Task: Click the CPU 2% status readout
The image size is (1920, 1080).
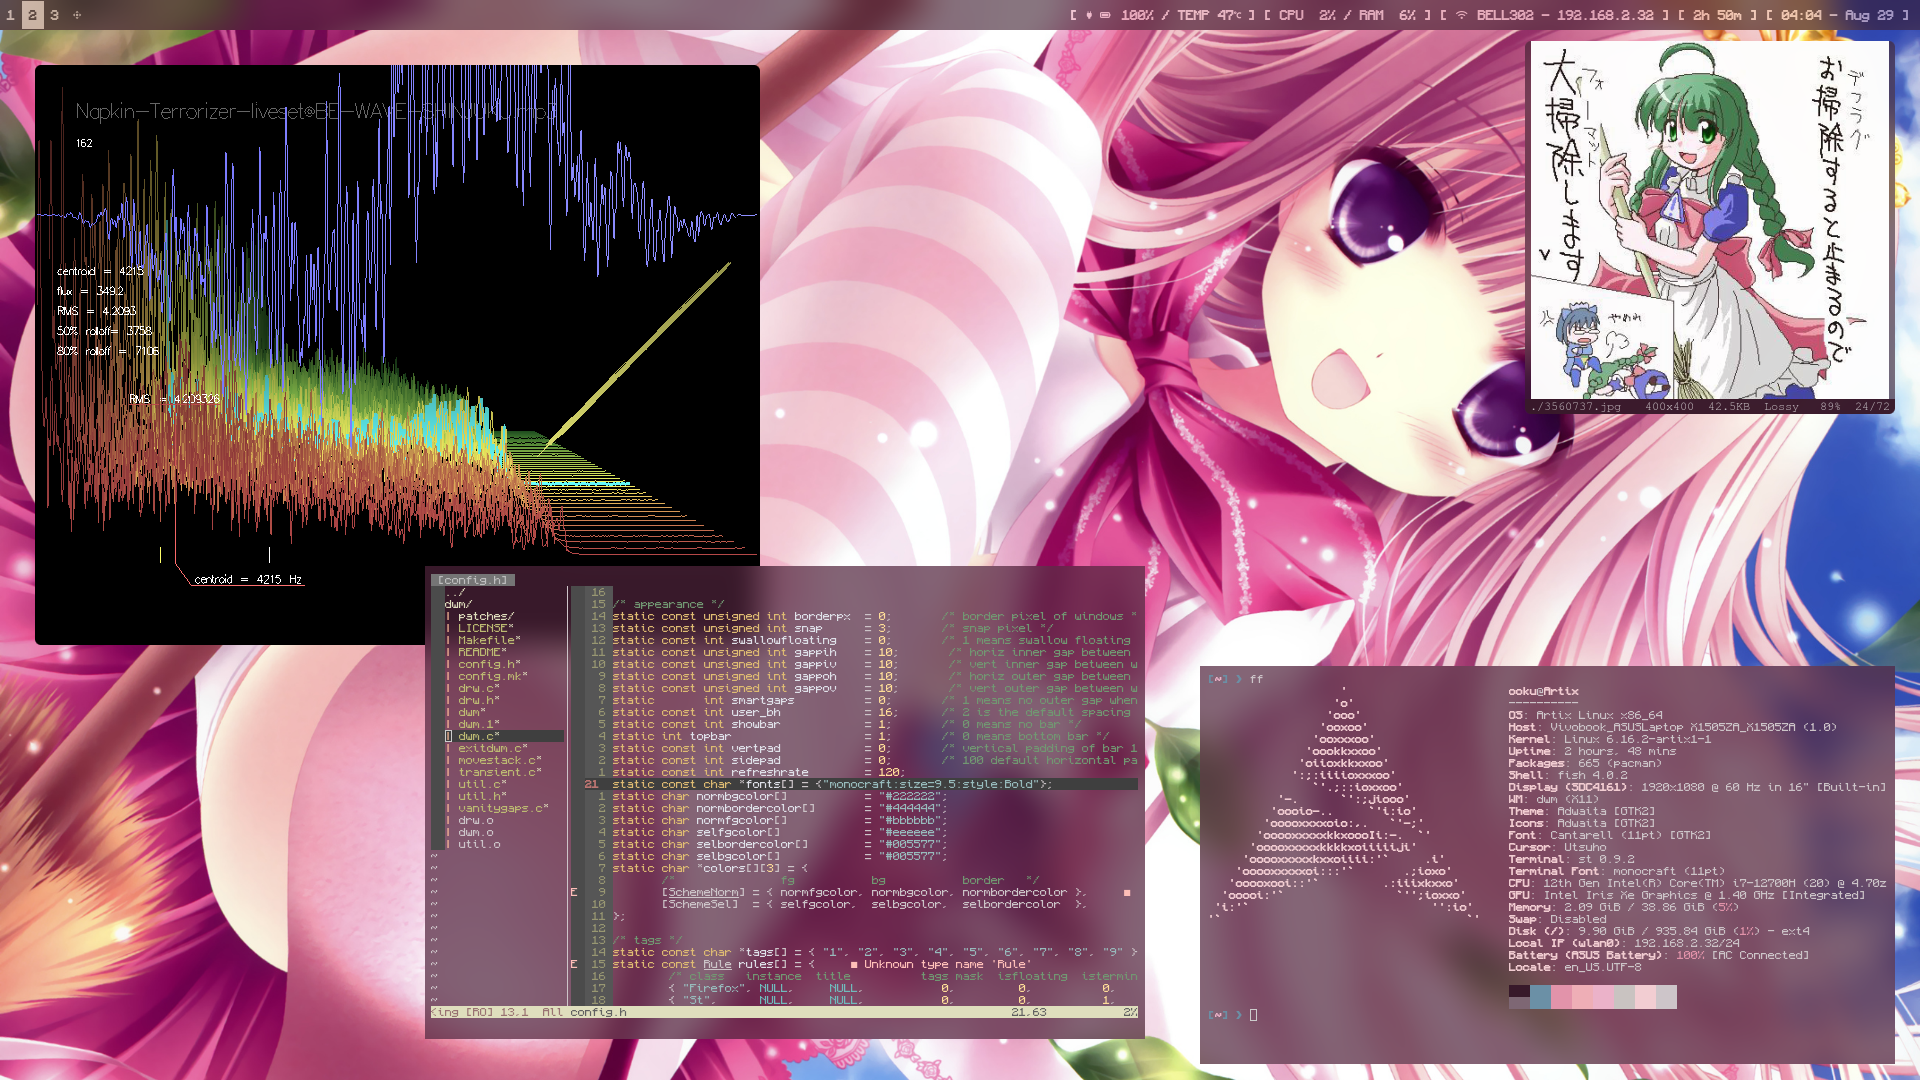Action: tap(1307, 15)
